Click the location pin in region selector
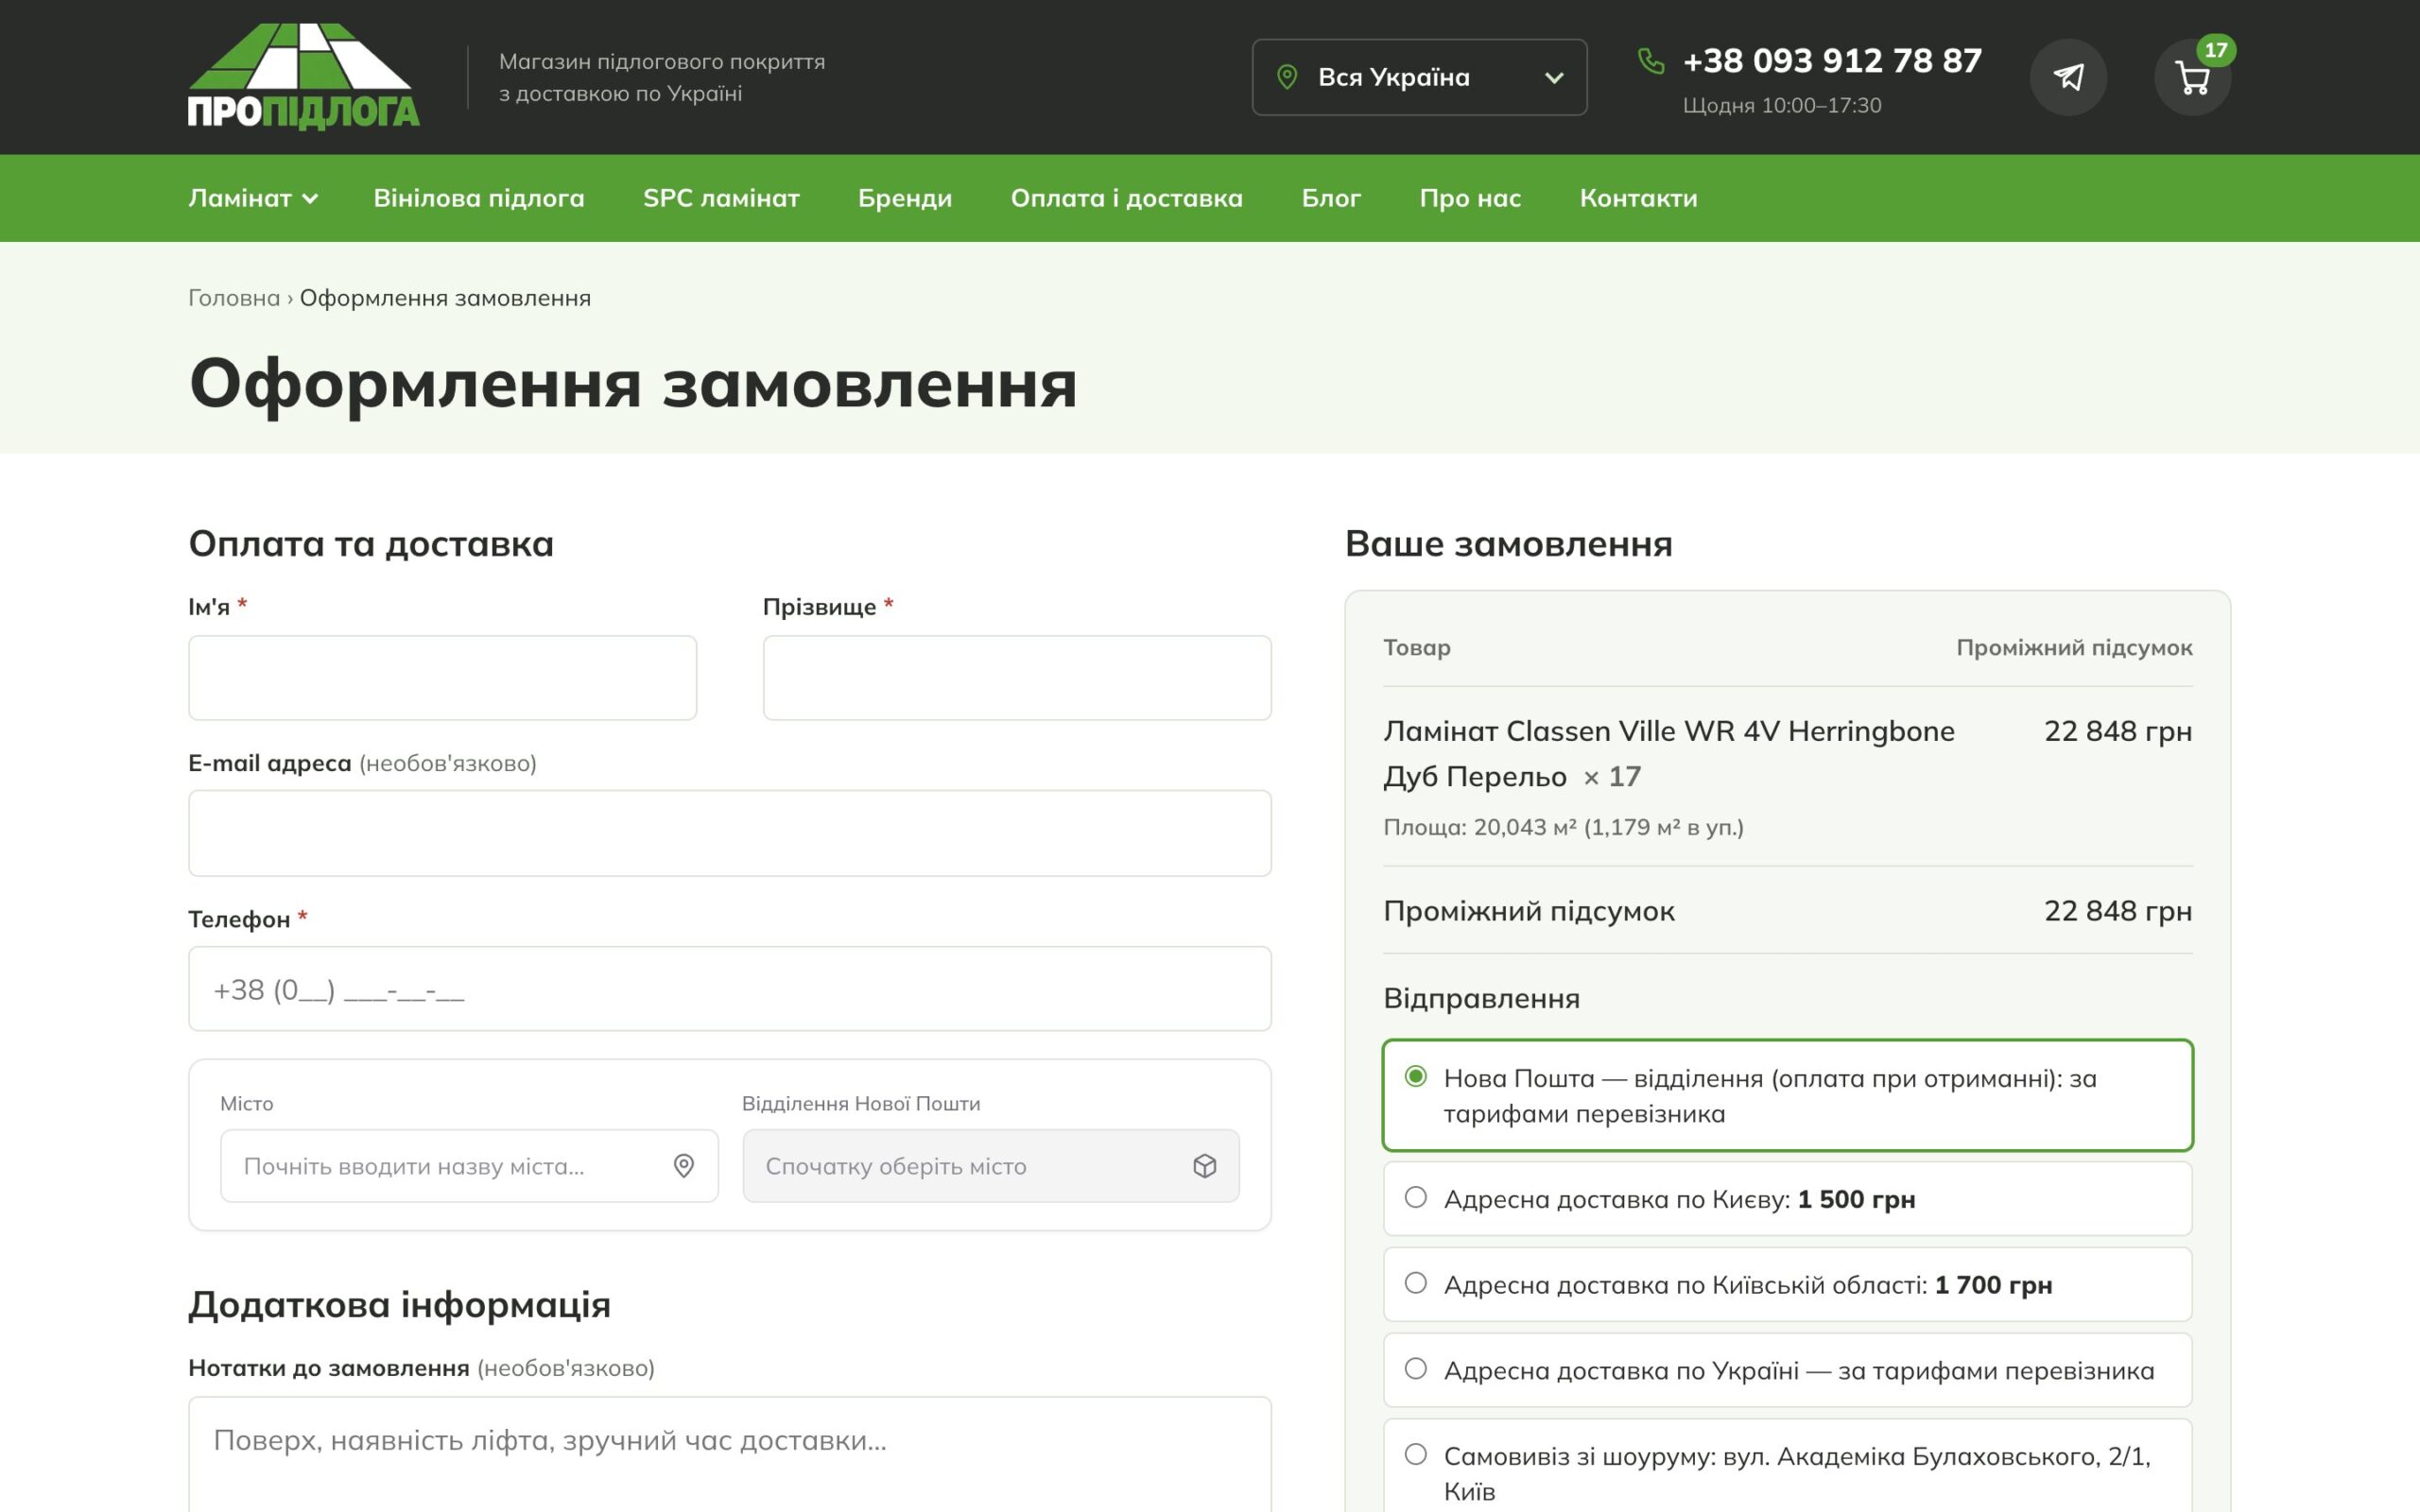The image size is (2420, 1512). (x=1287, y=77)
